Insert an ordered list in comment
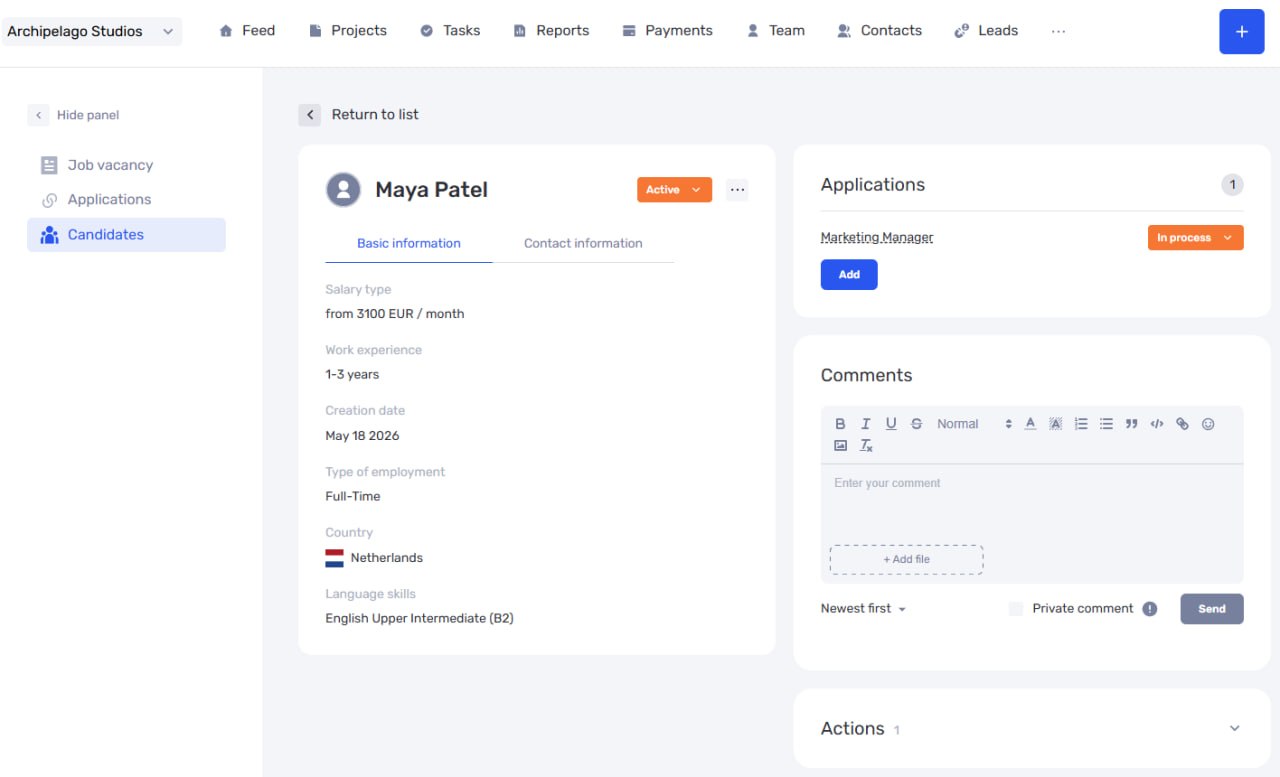The height and width of the screenshot is (777, 1280). [1081, 424]
